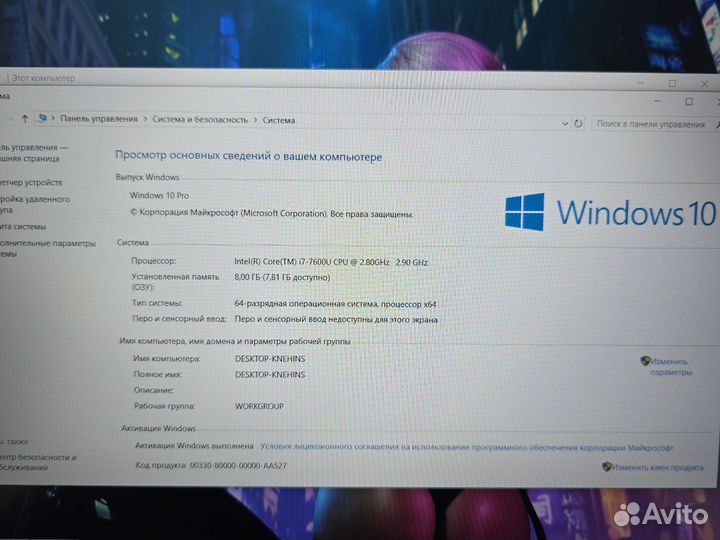Click shield icon beside 'Изменить параметры'
The height and width of the screenshot is (540, 720).
645,361
